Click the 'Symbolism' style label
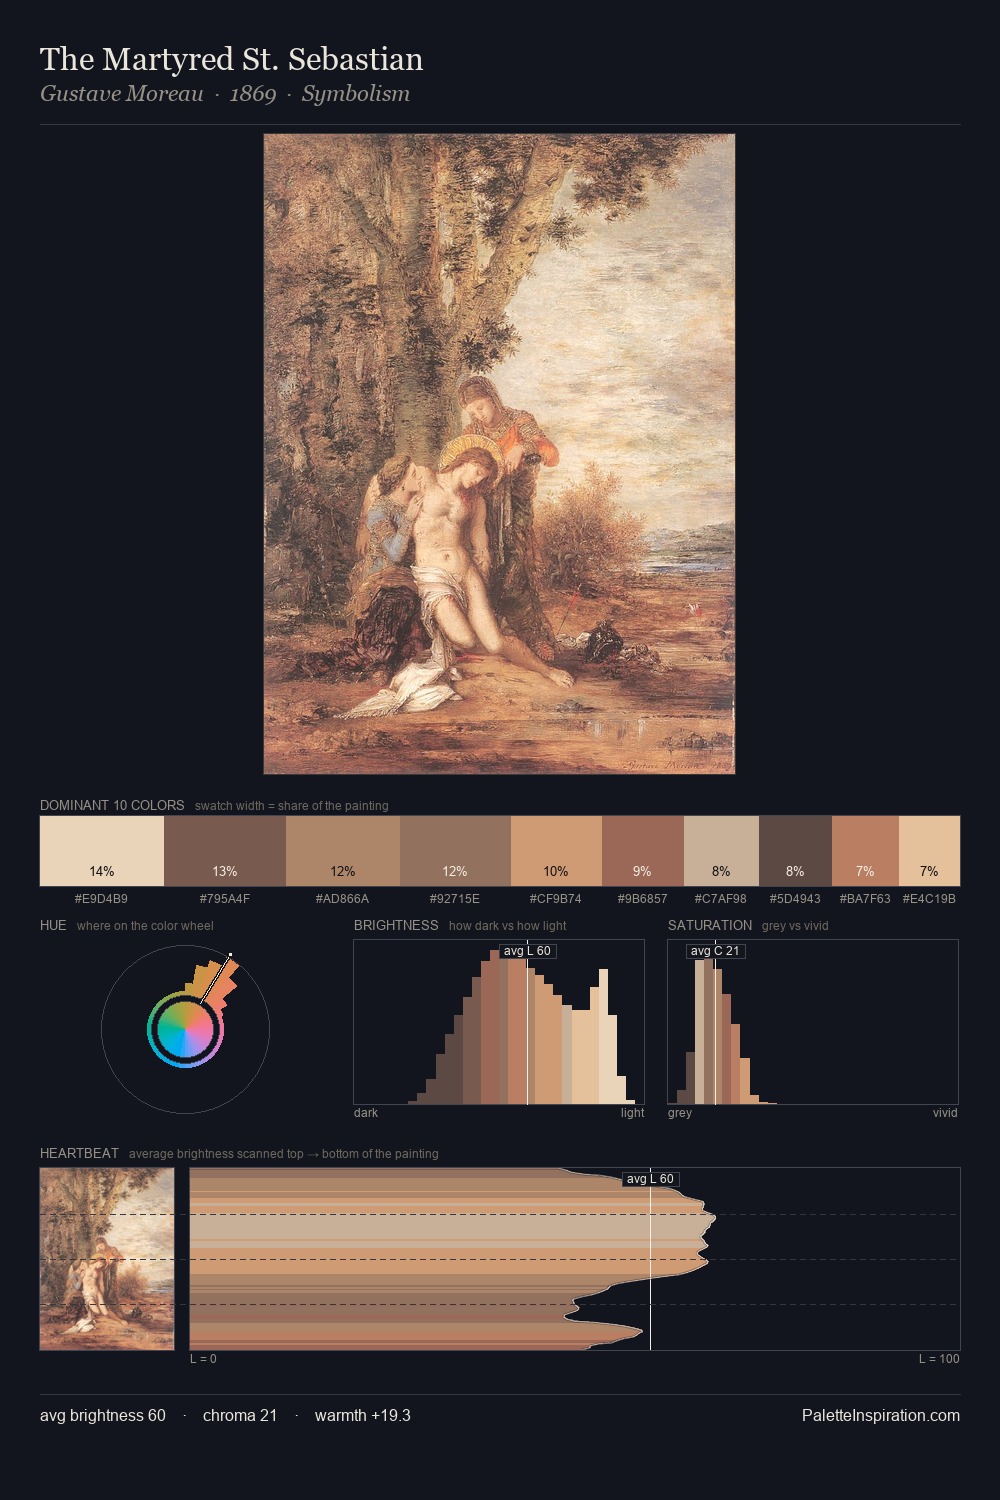The width and height of the screenshot is (1000, 1500). click(x=356, y=94)
